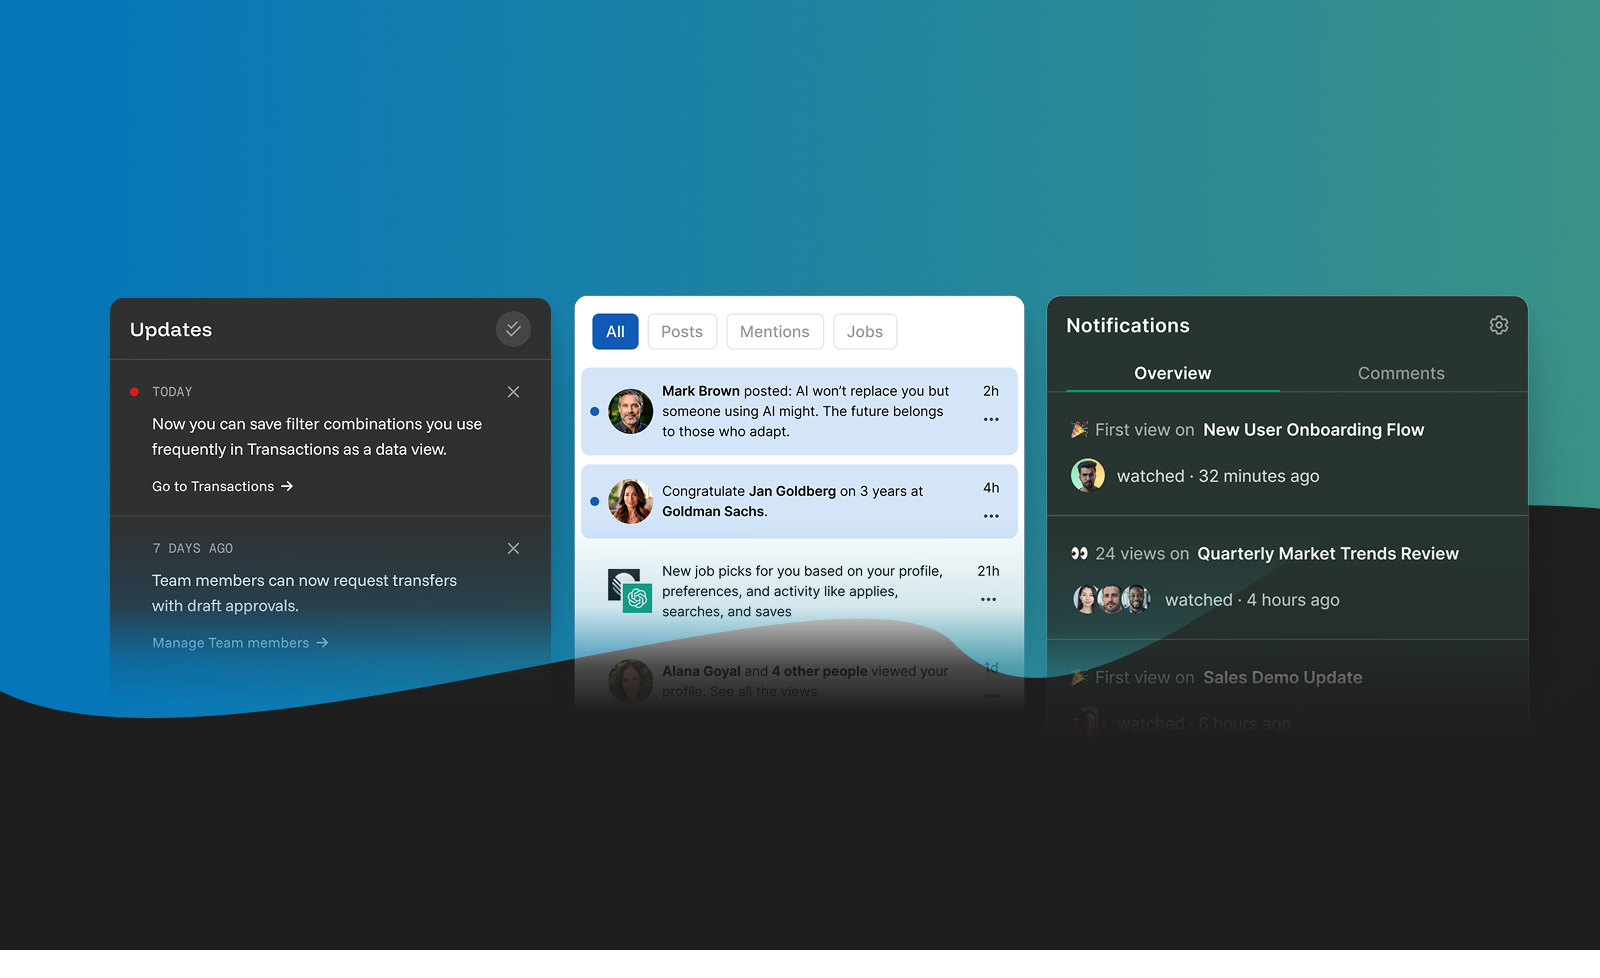Screen dimensions: 1600x978
Task: Open the Notifications settings gear
Action: pos(1498,325)
